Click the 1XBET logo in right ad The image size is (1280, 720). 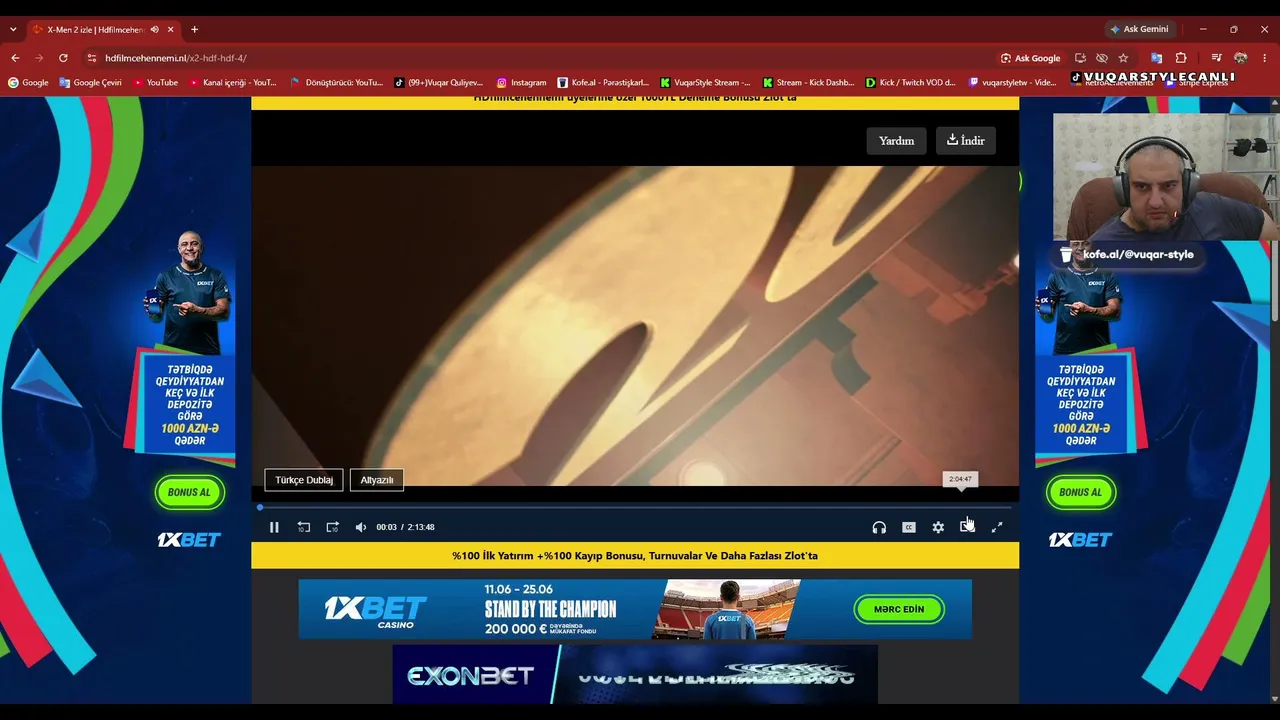pos(1080,540)
